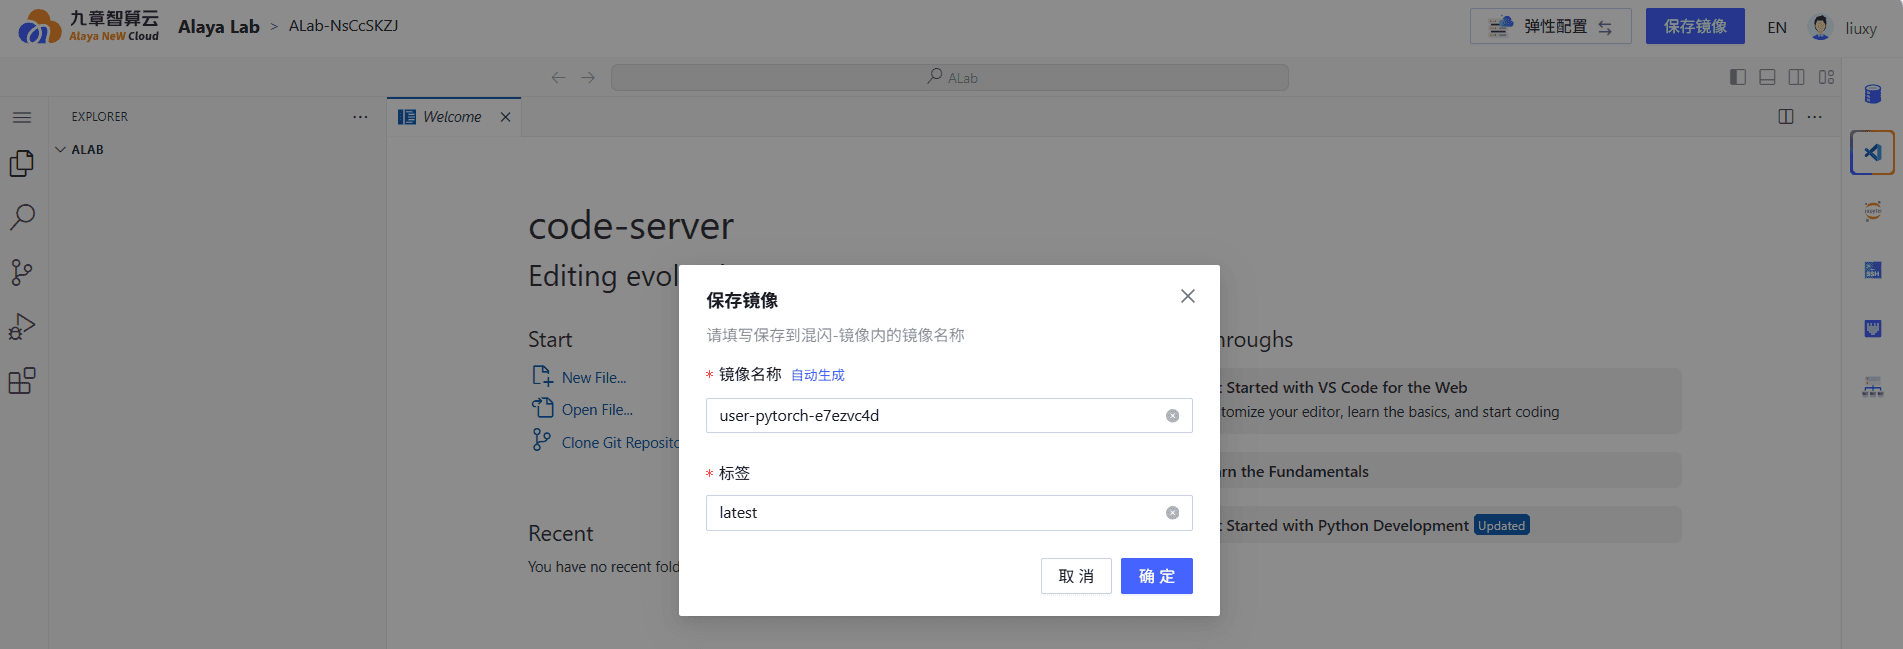Image resolution: width=1903 pixels, height=649 pixels.
Task: Click the 标签 input field
Action: coord(949,513)
